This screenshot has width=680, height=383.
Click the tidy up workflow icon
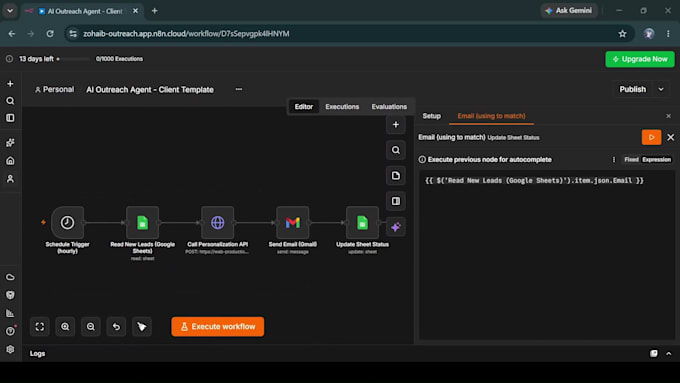142,327
